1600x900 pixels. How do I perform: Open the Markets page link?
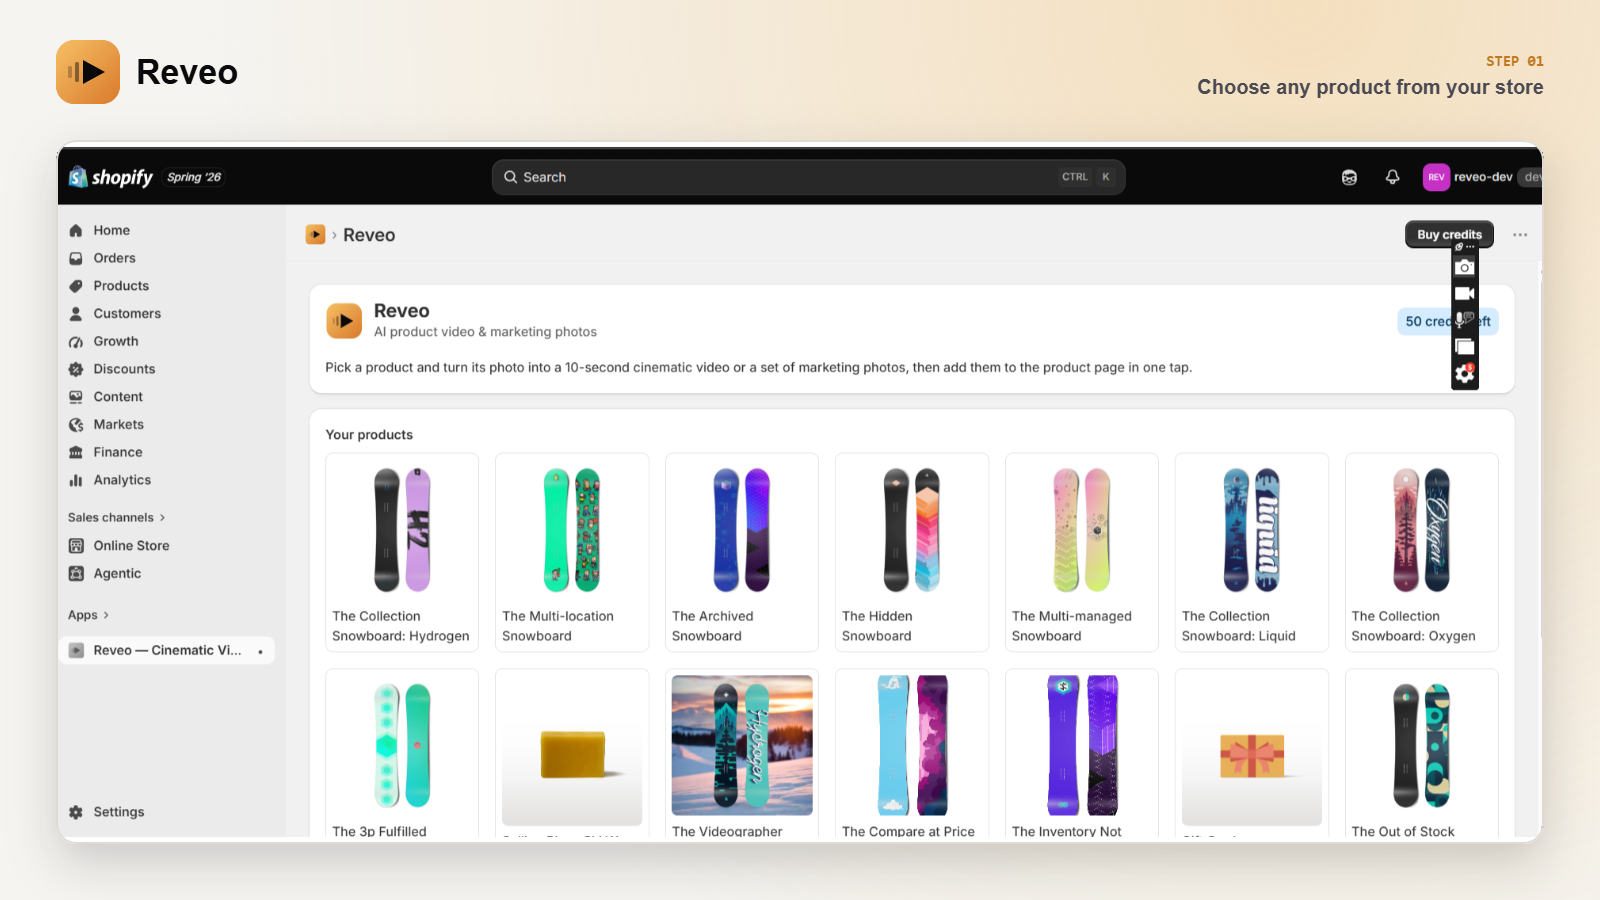point(119,425)
